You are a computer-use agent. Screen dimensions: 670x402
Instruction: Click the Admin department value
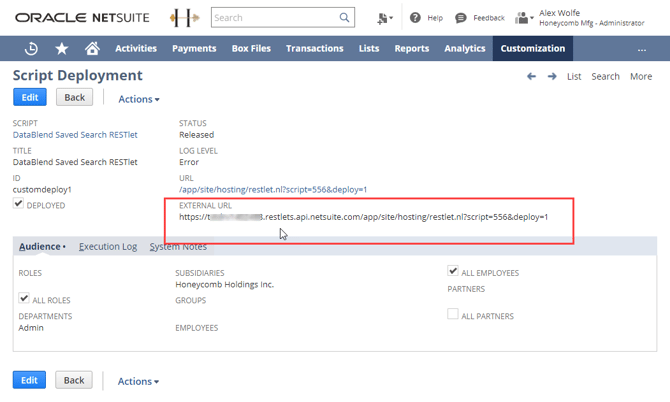[31, 328]
